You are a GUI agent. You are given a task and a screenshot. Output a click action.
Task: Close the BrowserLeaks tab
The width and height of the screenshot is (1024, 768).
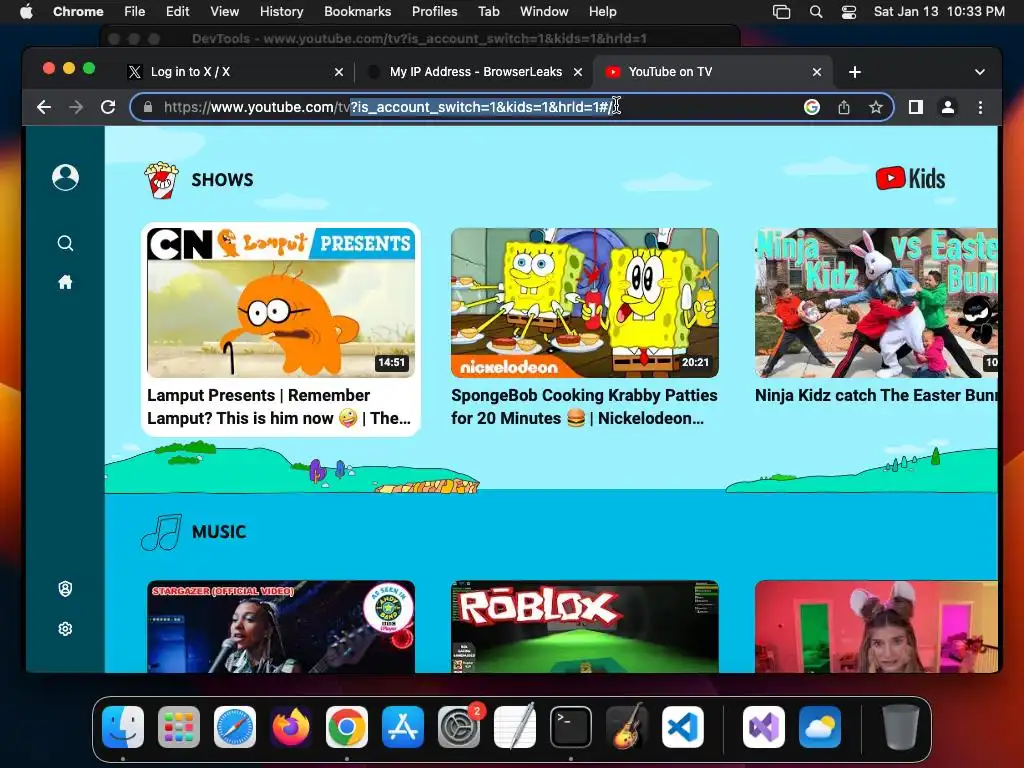click(x=578, y=72)
